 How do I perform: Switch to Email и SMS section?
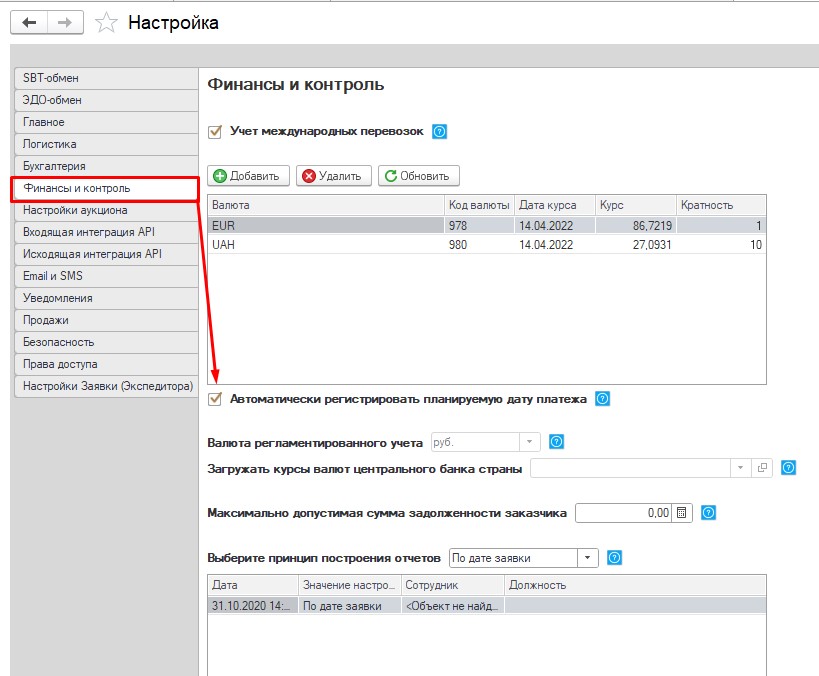pyautogui.click(x=107, y=276)
